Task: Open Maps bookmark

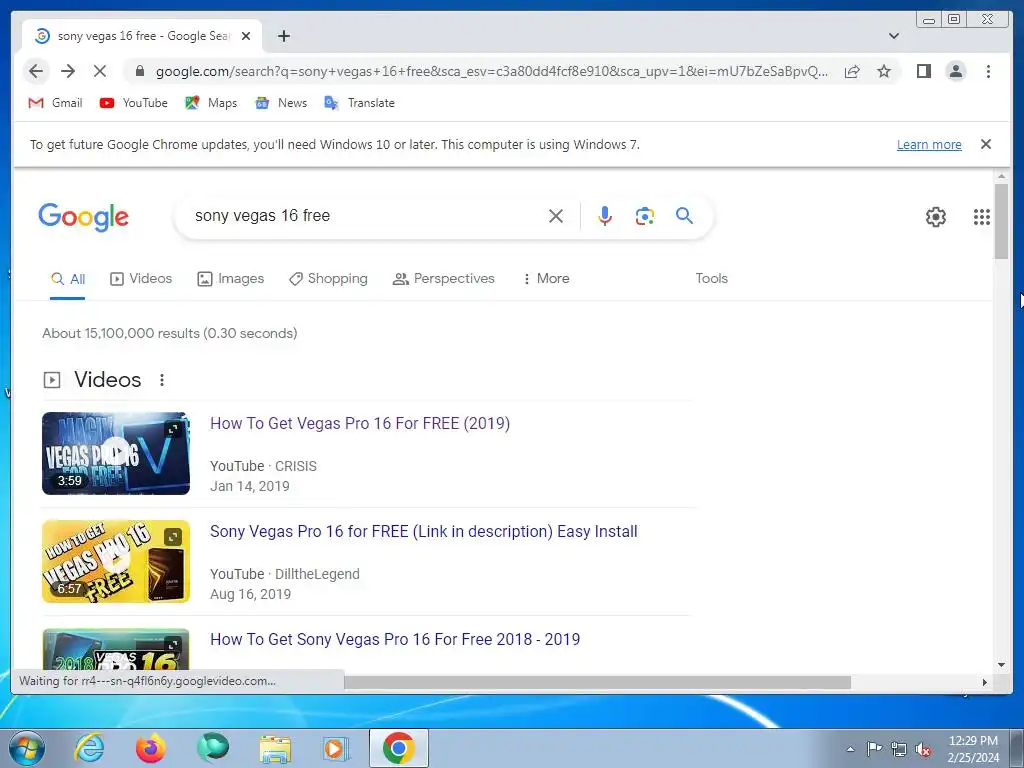Action: pos(211,103)
